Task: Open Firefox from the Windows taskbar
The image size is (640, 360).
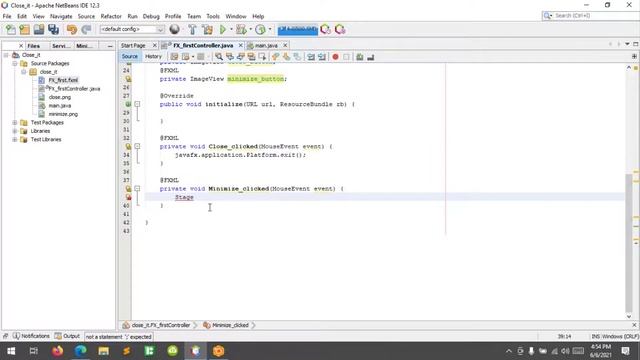Action: [x=57, y=351]
